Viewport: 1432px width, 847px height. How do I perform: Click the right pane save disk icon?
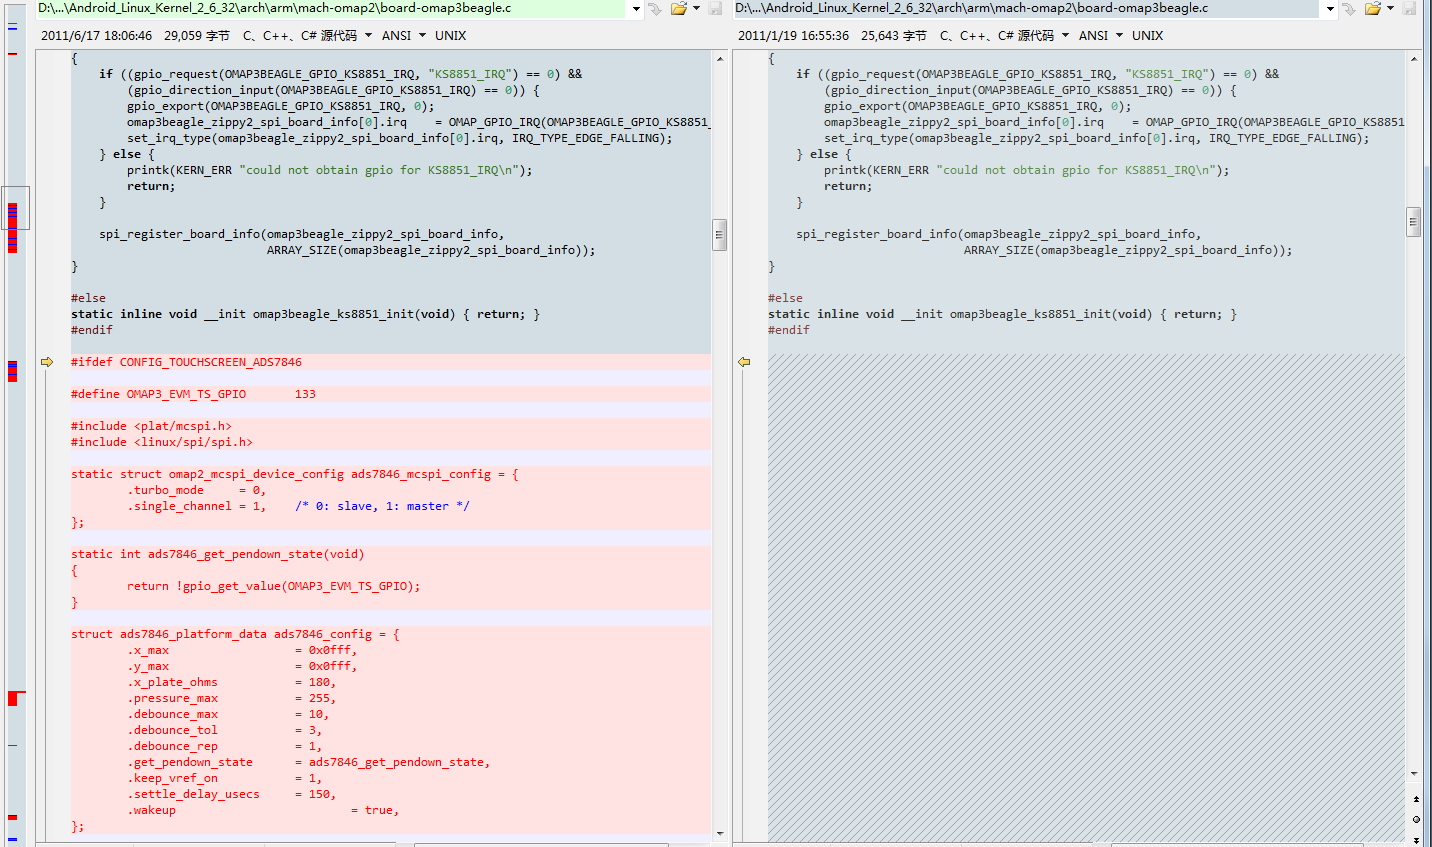click(1409, 9)
